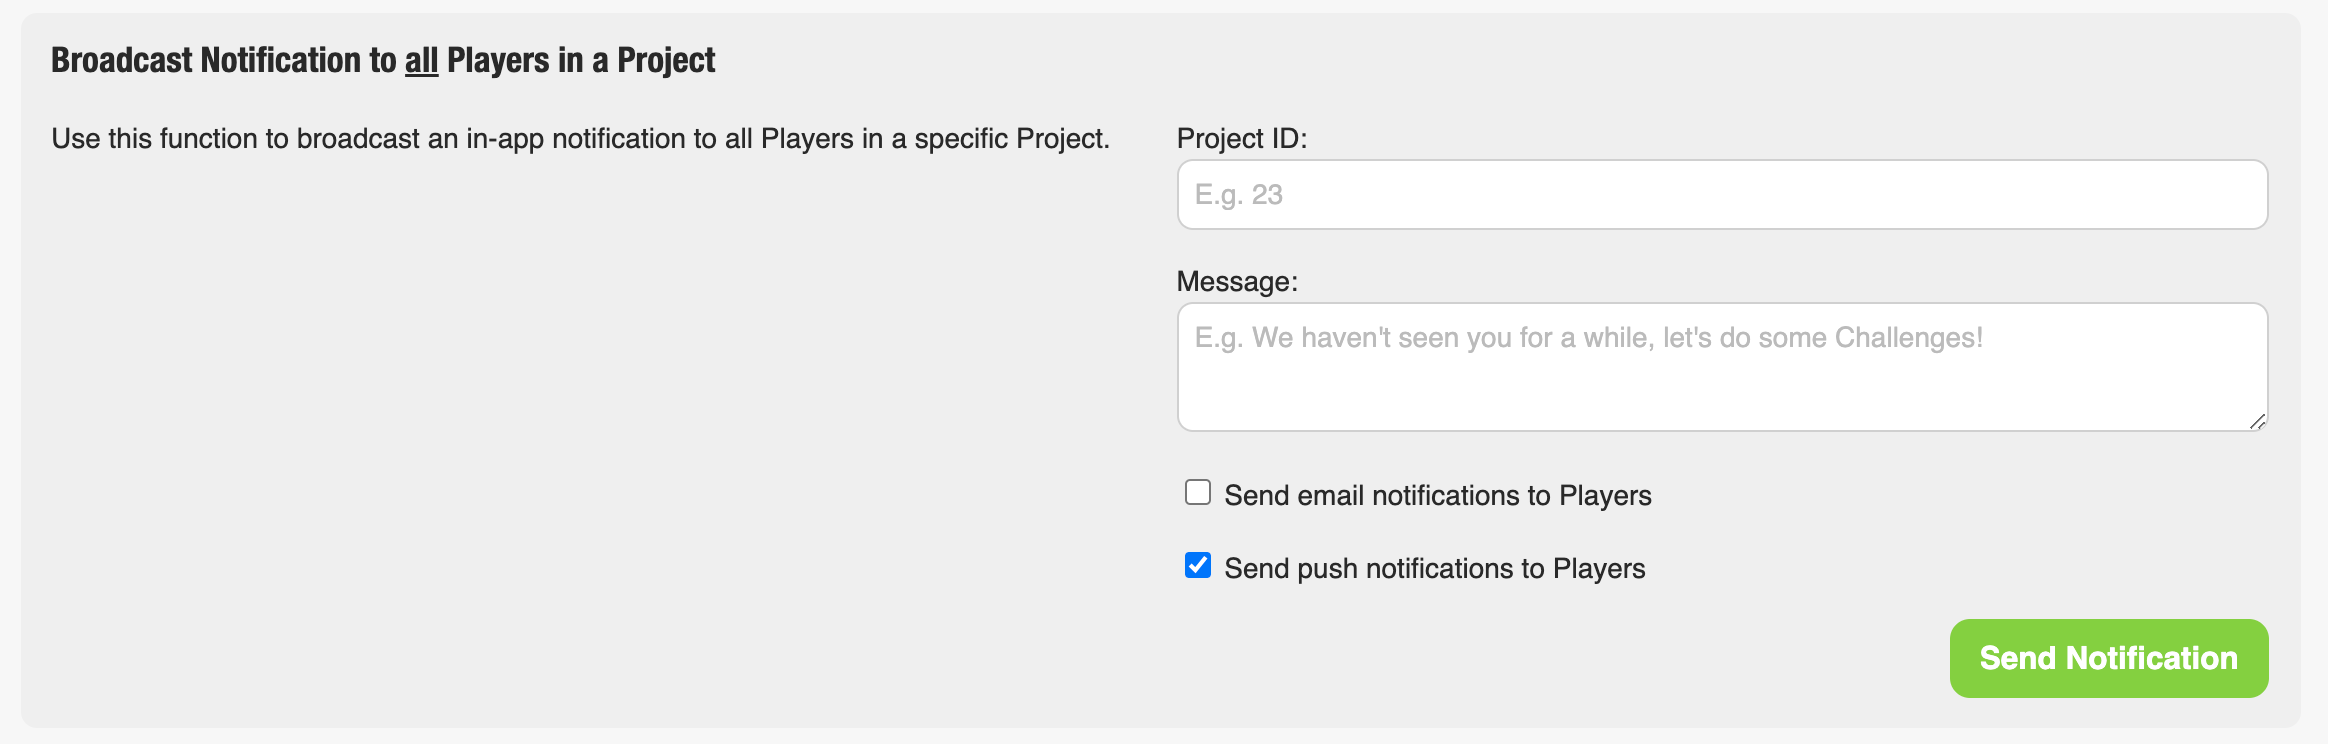Click "Send push notifications to Players" label text
Image resolution: width=2328 pixels, height=744 pixels.
pos(1435,568)
